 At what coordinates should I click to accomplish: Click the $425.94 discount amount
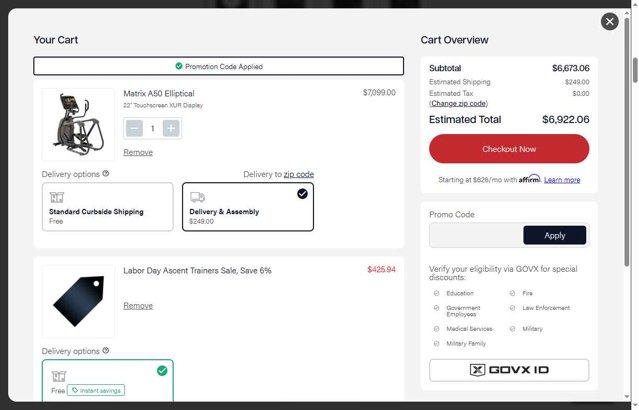click(x=381, y=269)
